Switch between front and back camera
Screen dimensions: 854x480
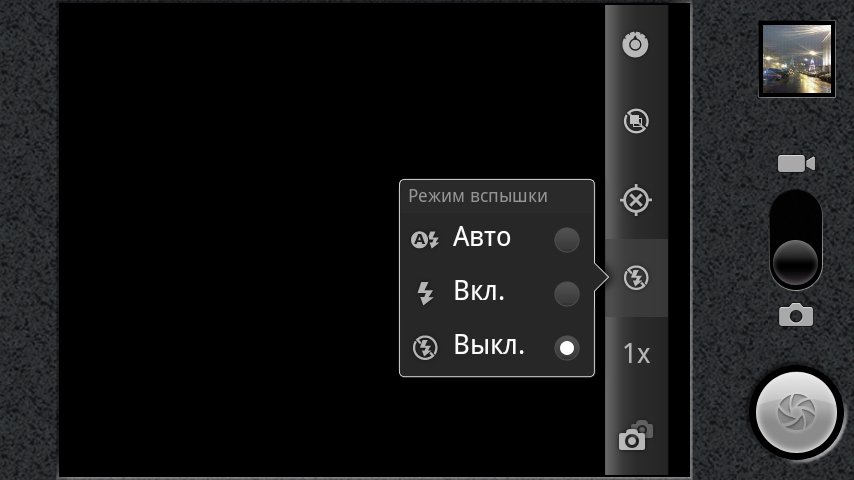click(636, 436)
